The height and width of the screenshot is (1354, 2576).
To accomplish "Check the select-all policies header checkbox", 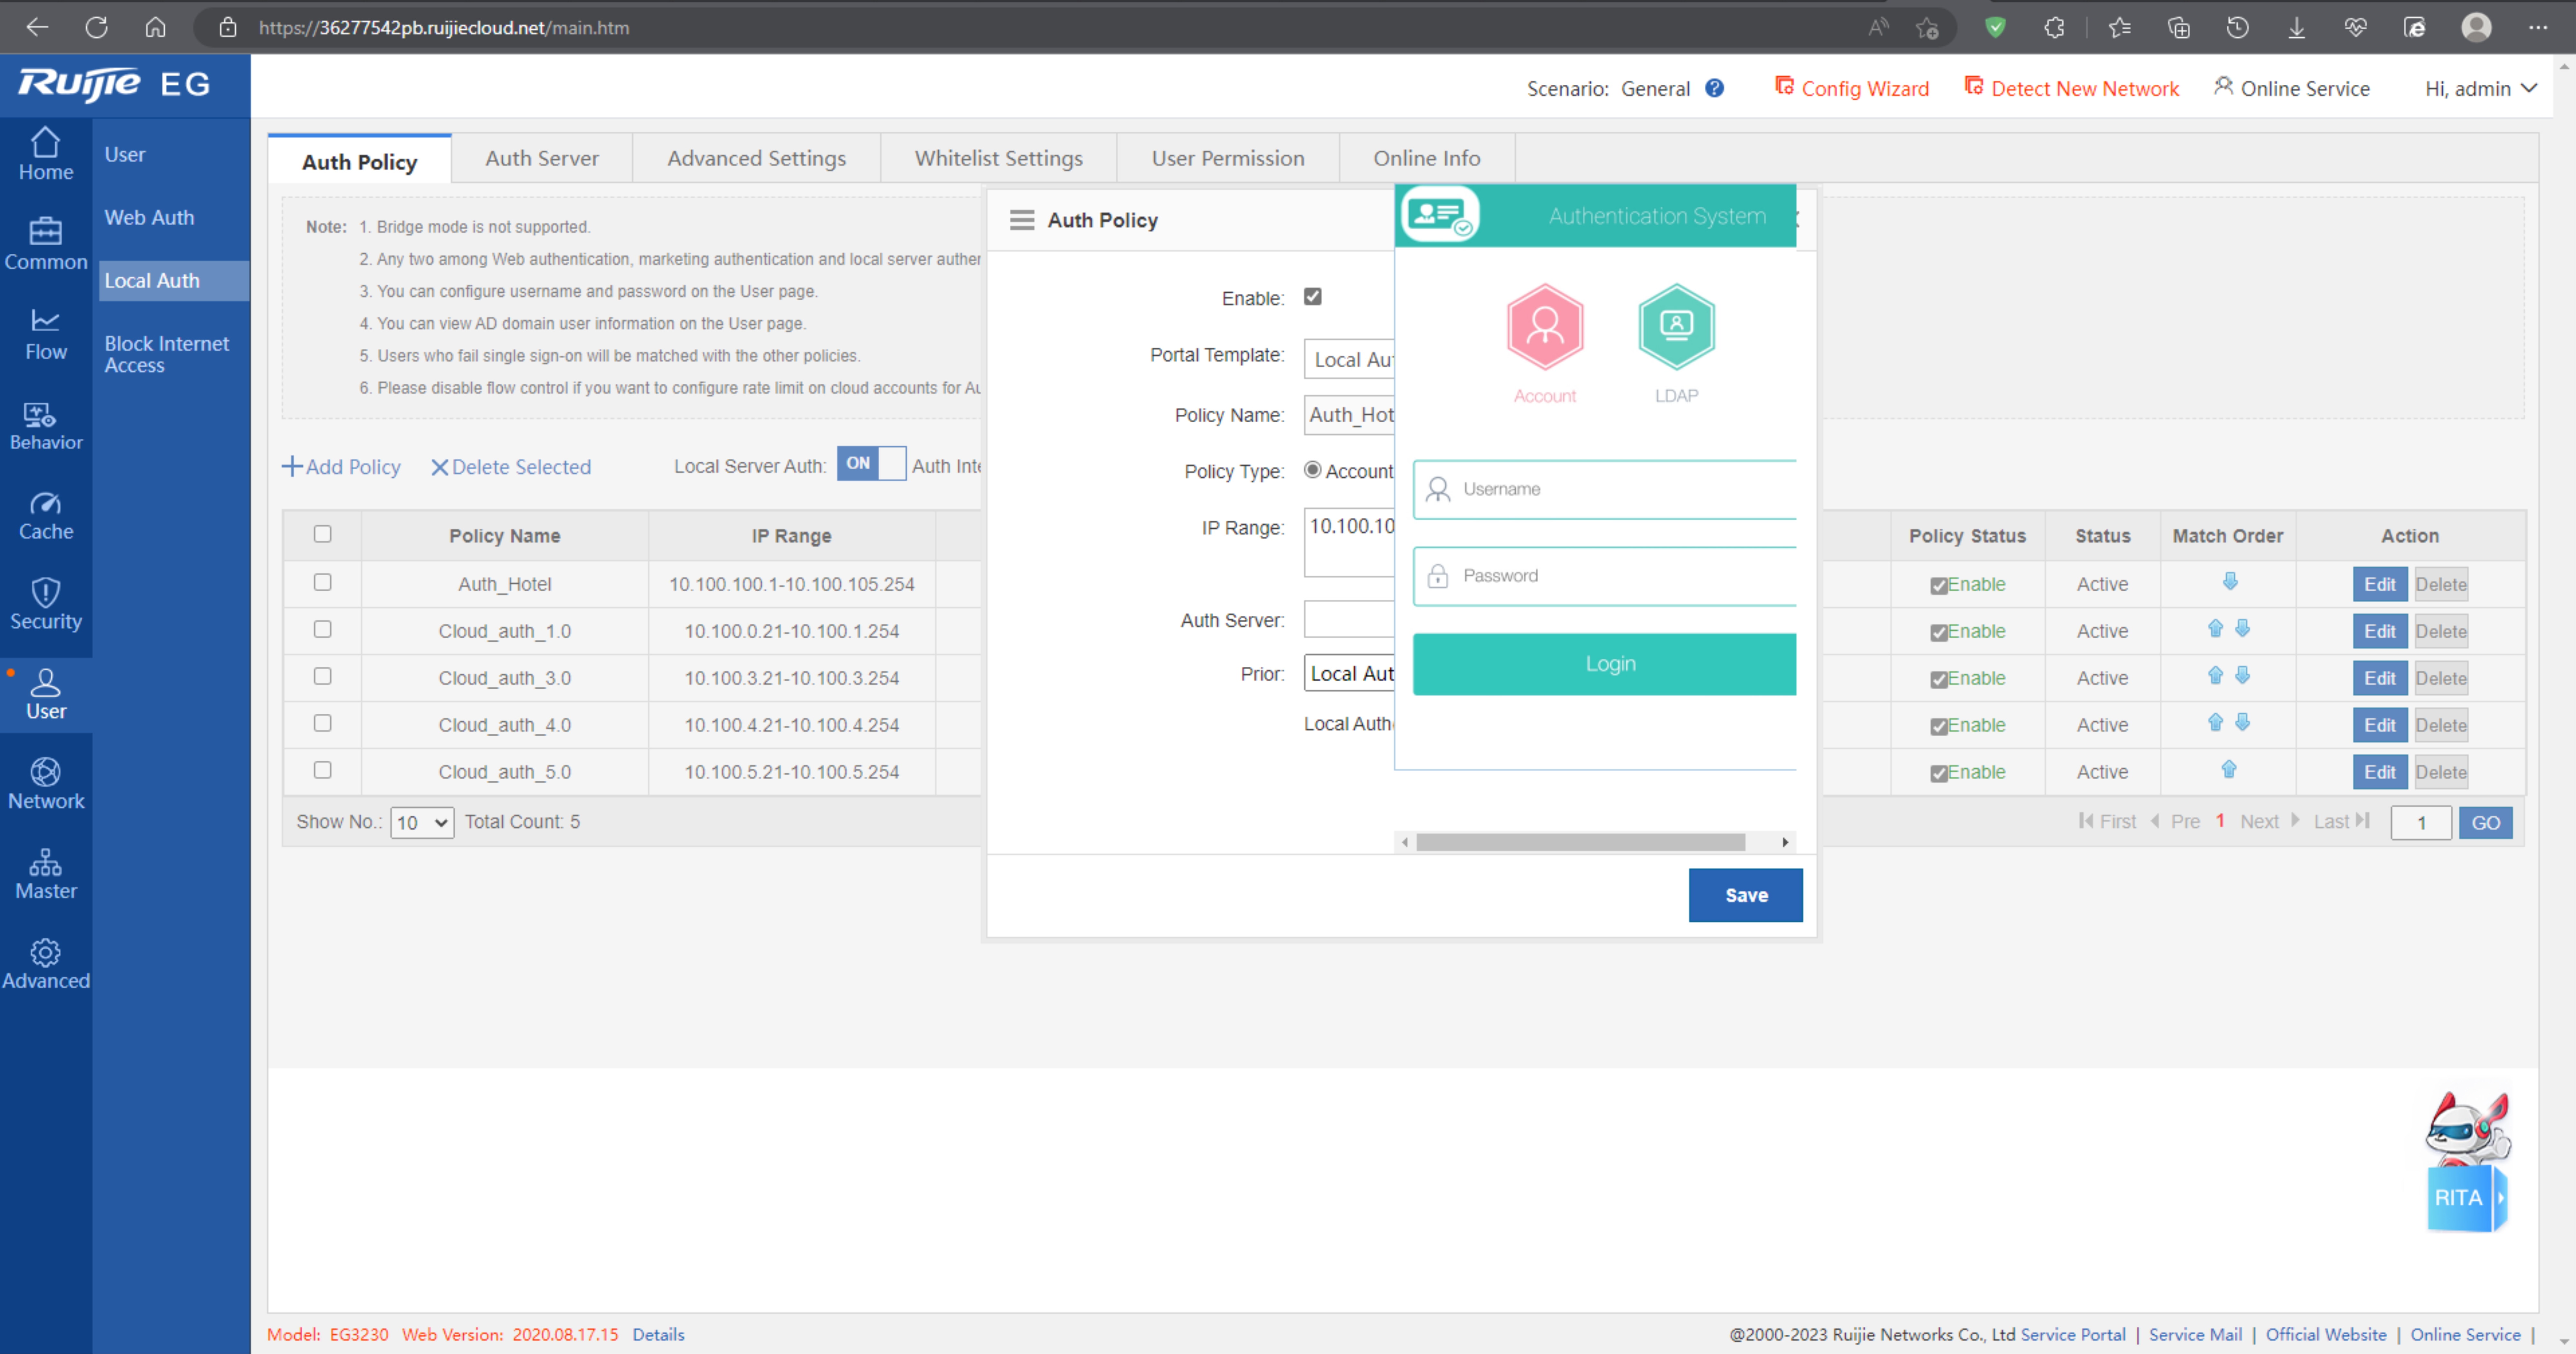I will tap(322, 534).
